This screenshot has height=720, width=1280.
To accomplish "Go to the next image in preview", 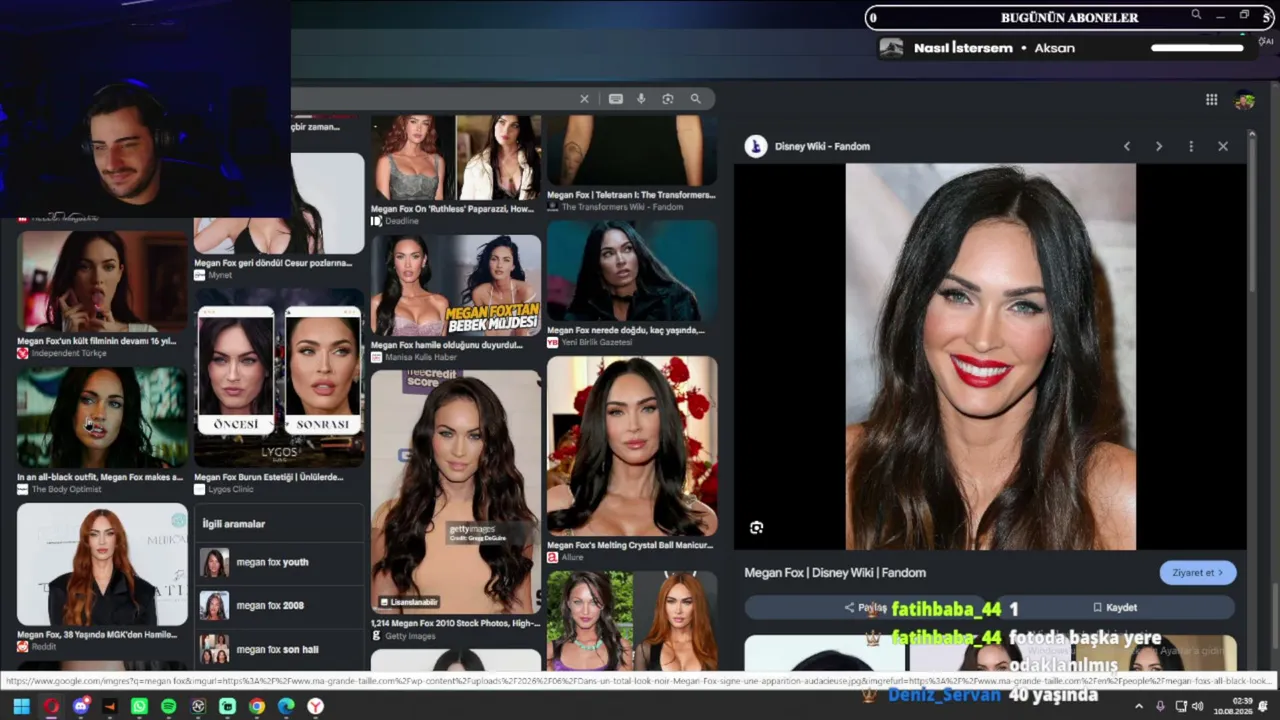I will coord(1159,146).
